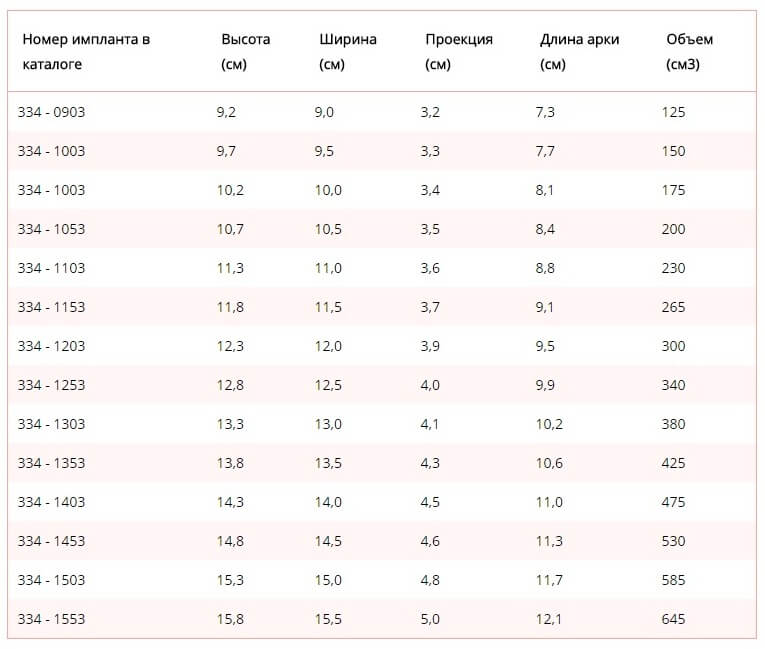Select the height cell showing 9,2

tap(226, 112)
